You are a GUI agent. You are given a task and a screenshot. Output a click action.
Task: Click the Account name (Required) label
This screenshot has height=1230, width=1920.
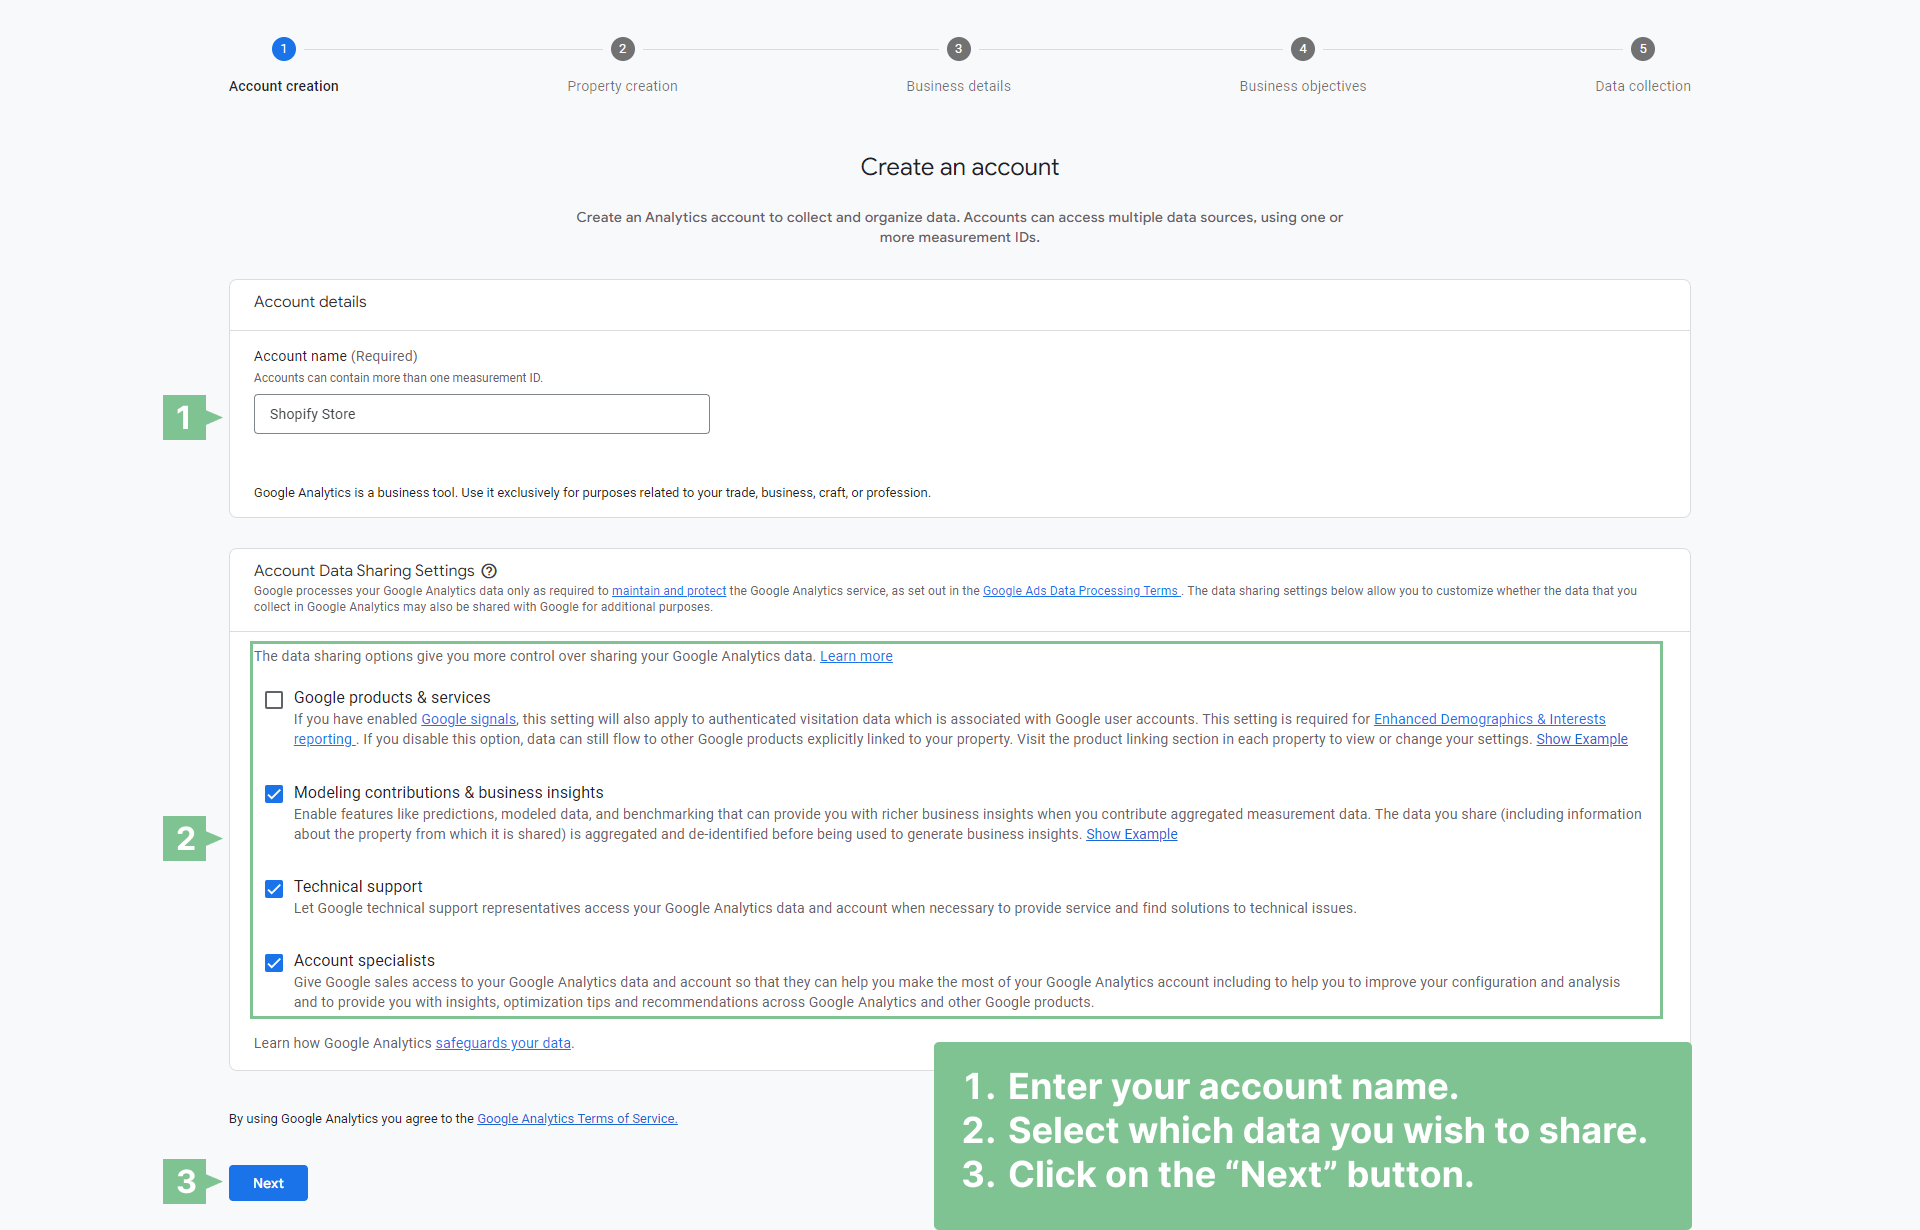336,356
